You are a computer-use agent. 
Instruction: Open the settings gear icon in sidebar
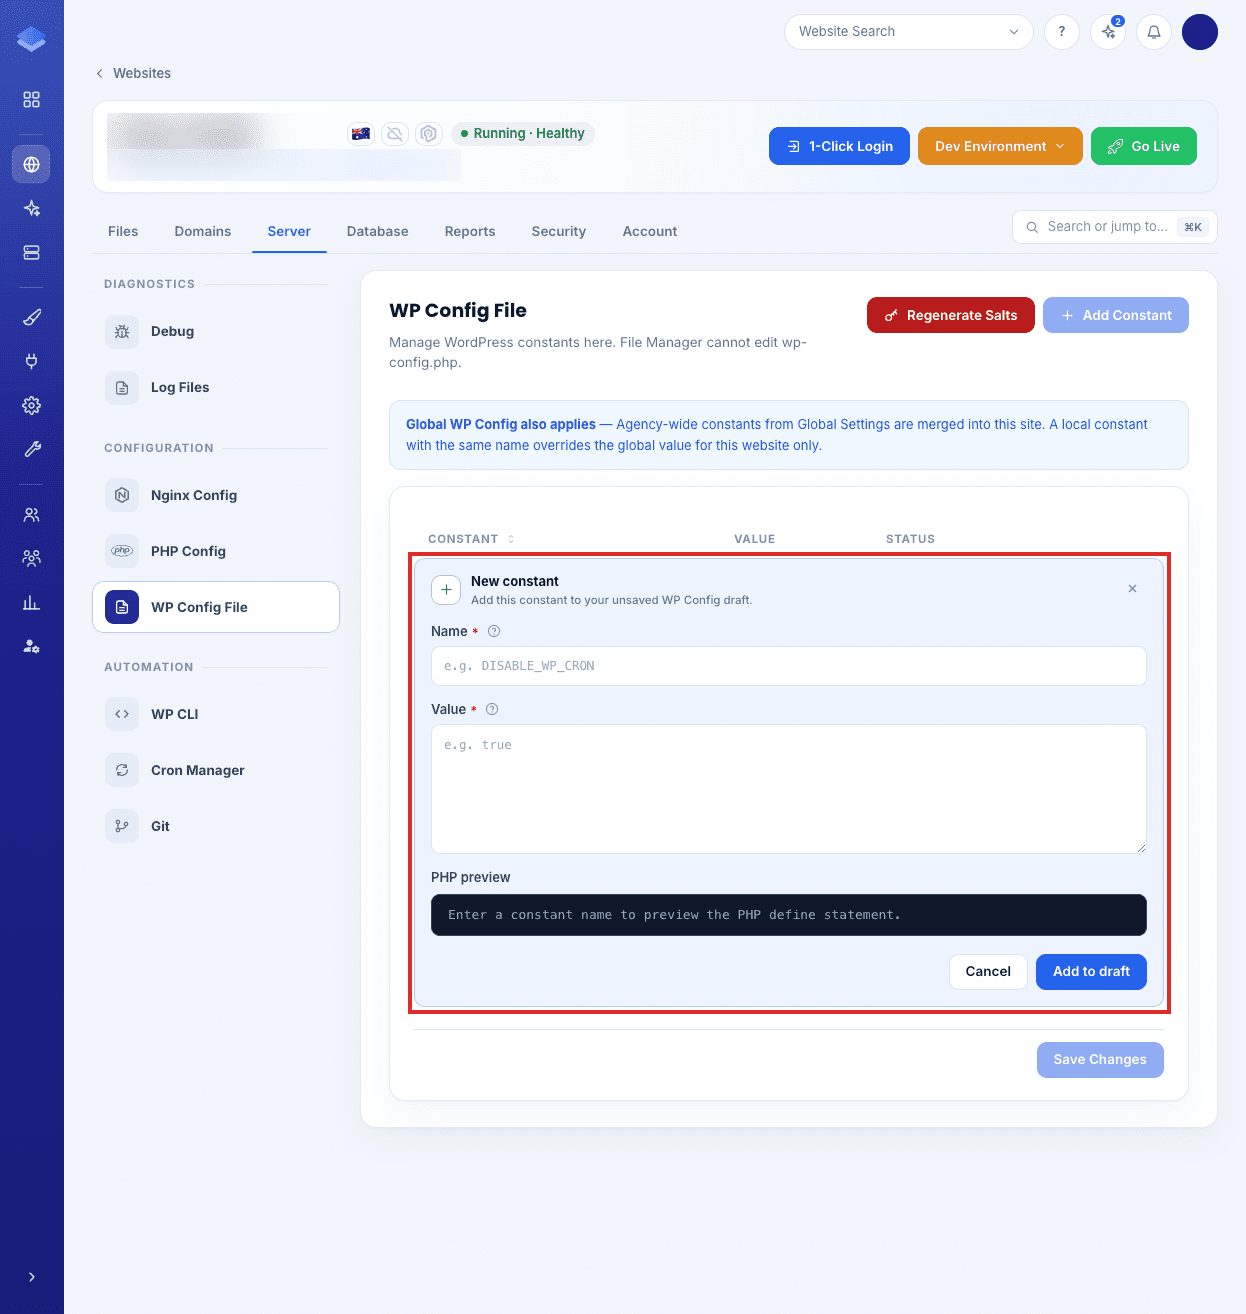pos(31,405)
